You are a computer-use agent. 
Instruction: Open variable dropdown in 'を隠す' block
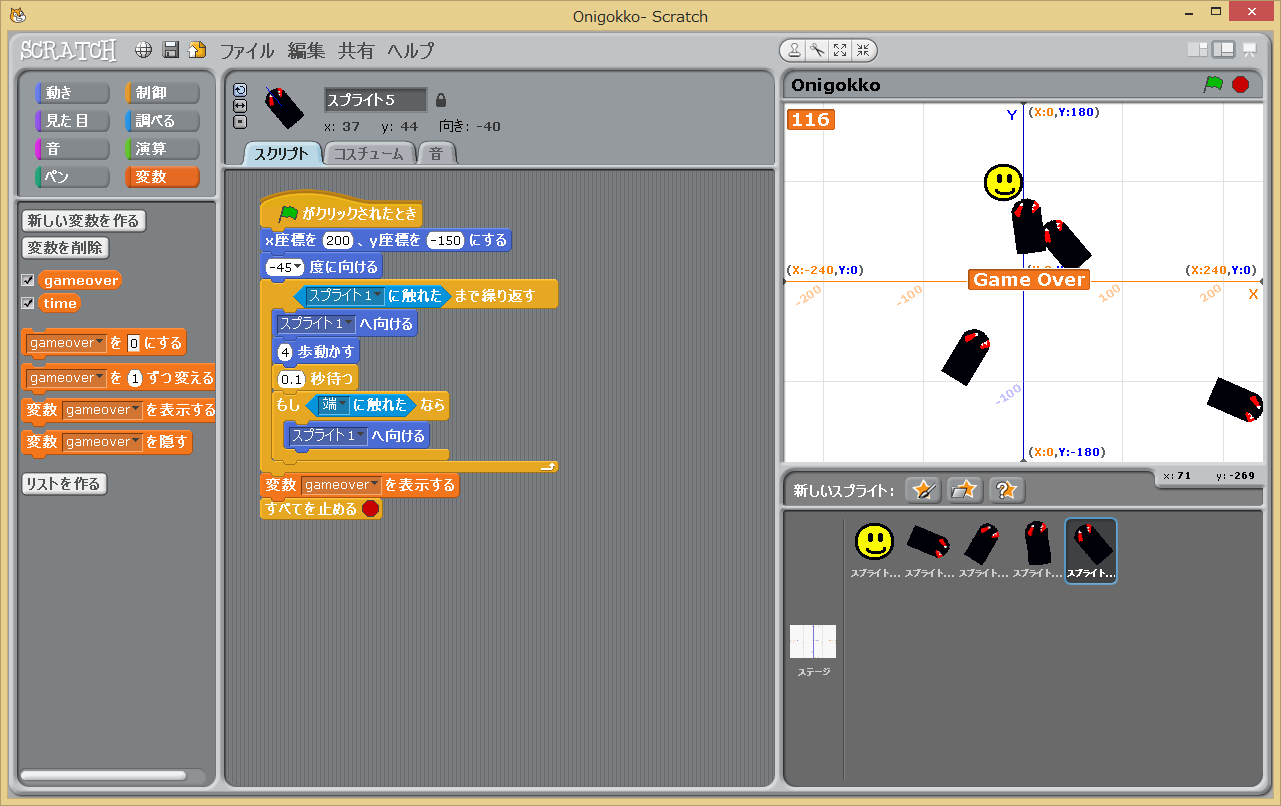pos(101,442)
